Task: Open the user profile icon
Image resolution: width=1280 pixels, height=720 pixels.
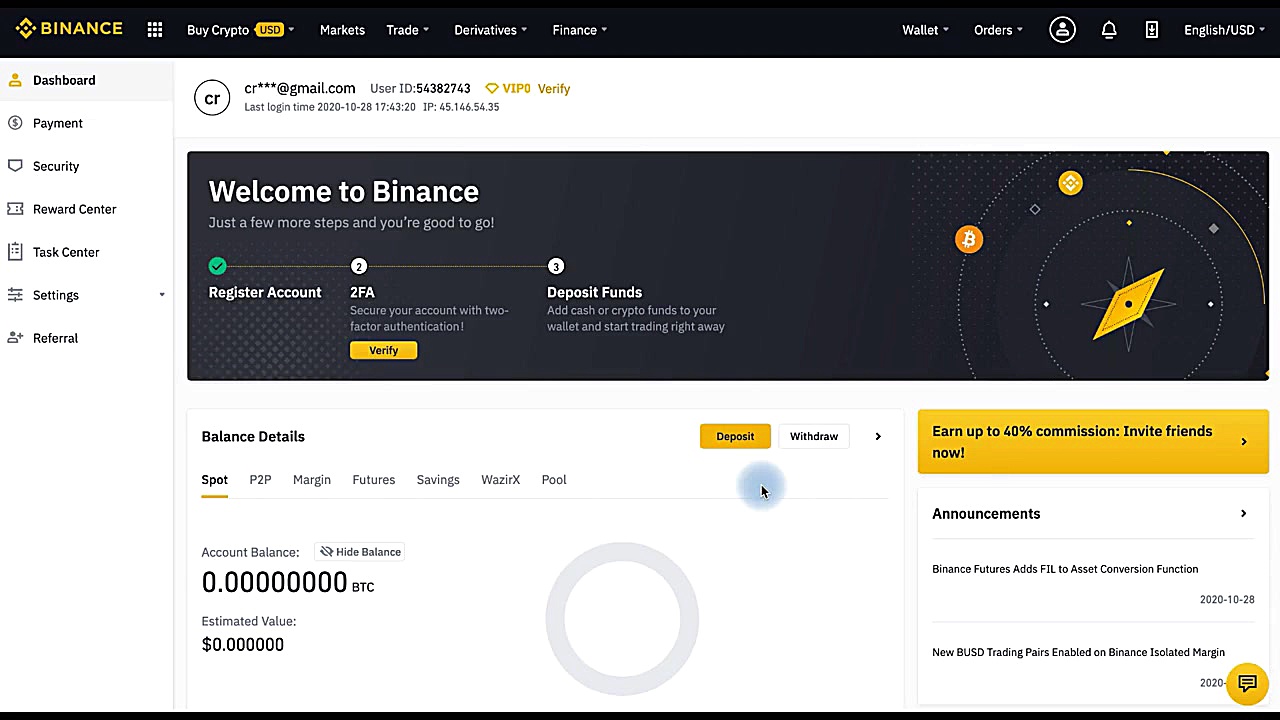Action: click(x=1062, y=30)
